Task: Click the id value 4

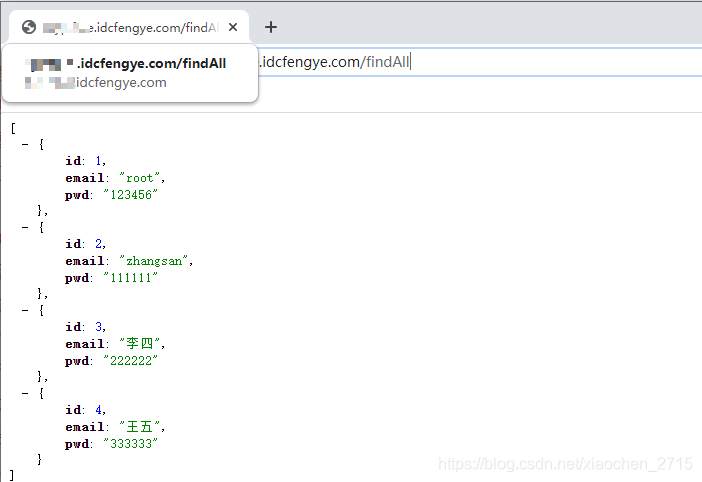Action: (x=98, y=410)
